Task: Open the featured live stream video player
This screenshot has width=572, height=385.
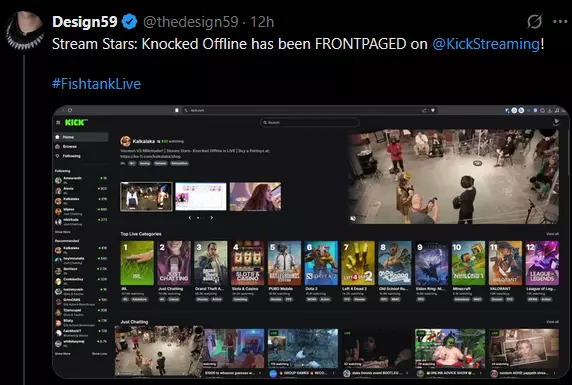Action: point(453,176)
